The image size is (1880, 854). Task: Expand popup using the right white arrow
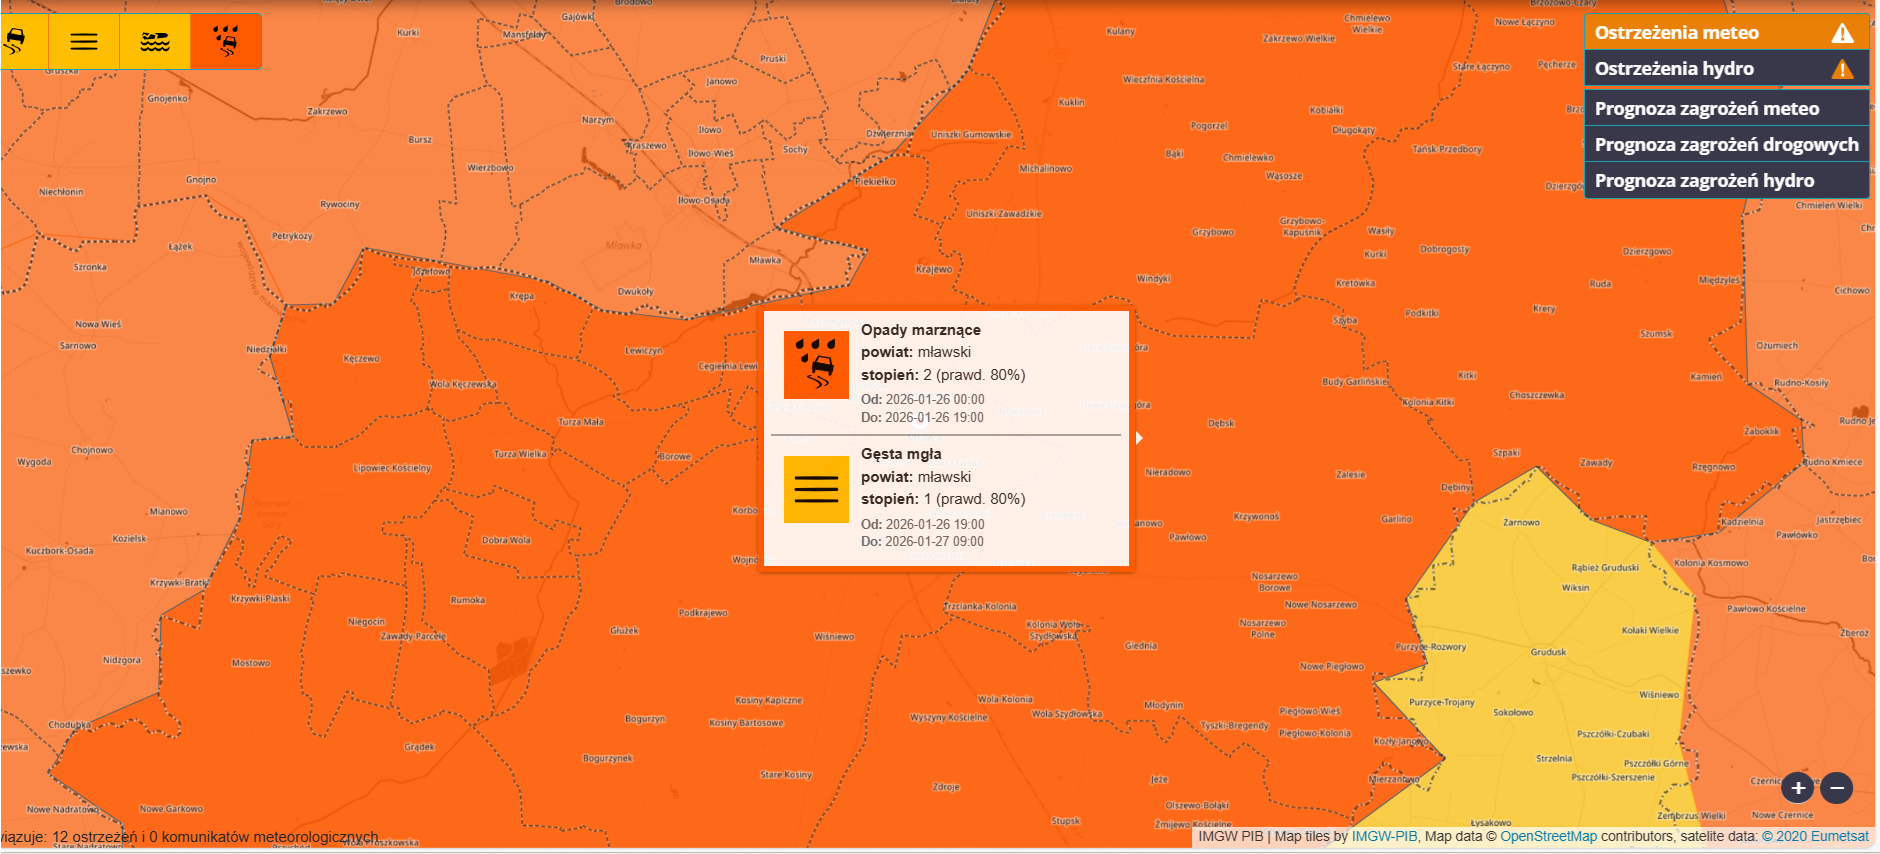1139,438
